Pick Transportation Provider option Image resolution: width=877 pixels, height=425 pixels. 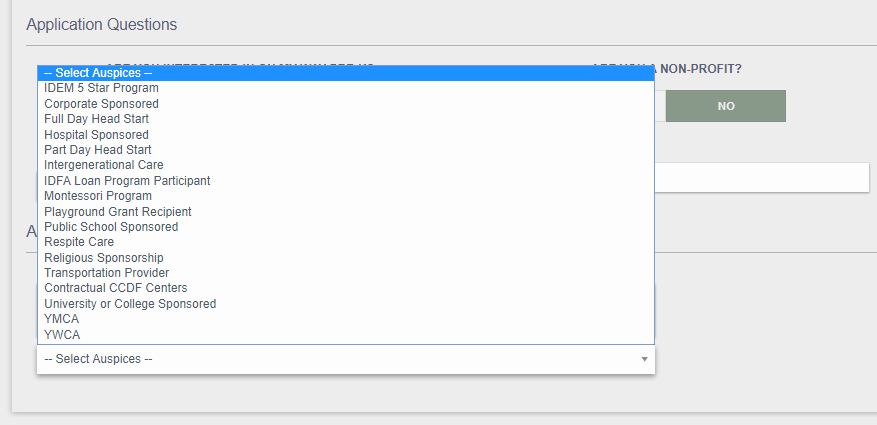click(107, 273)
